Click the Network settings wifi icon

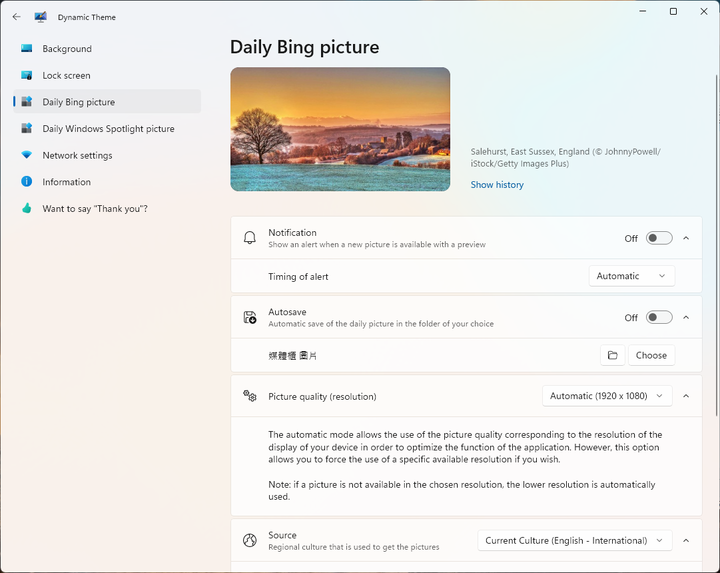pos(27,155)
